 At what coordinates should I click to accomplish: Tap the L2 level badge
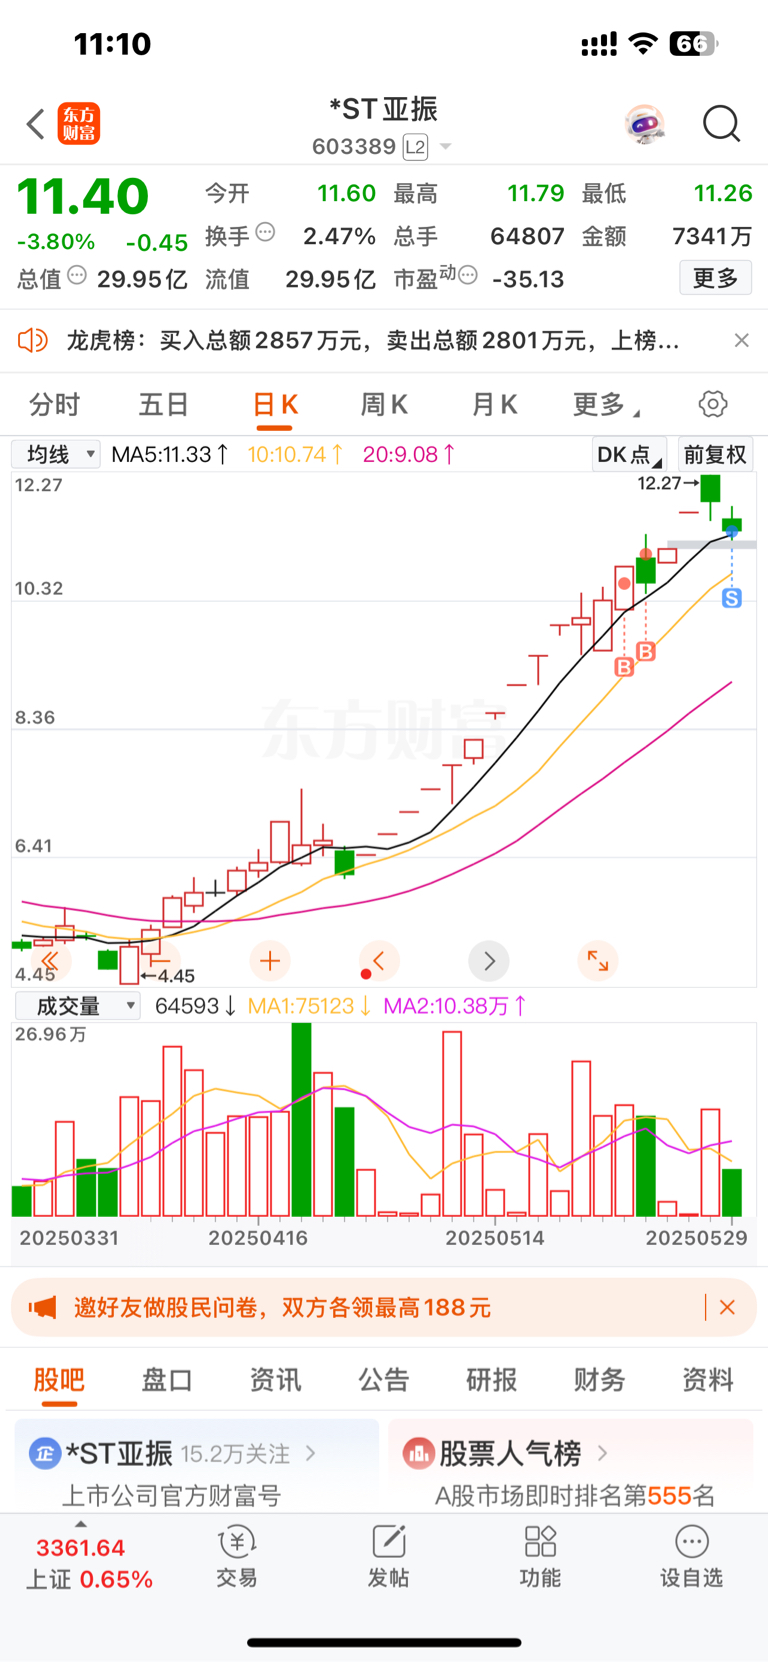click(415, 148)
